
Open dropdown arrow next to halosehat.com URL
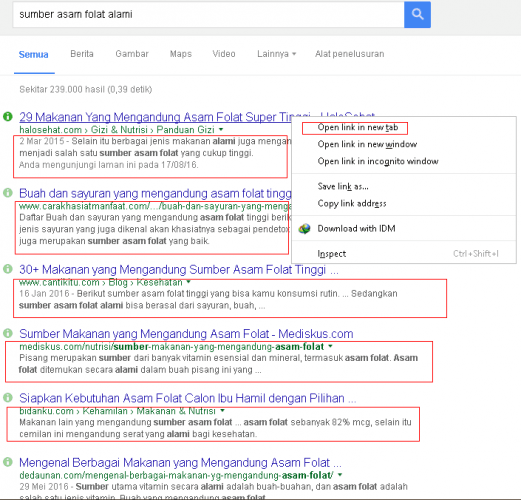pos(221,129)
